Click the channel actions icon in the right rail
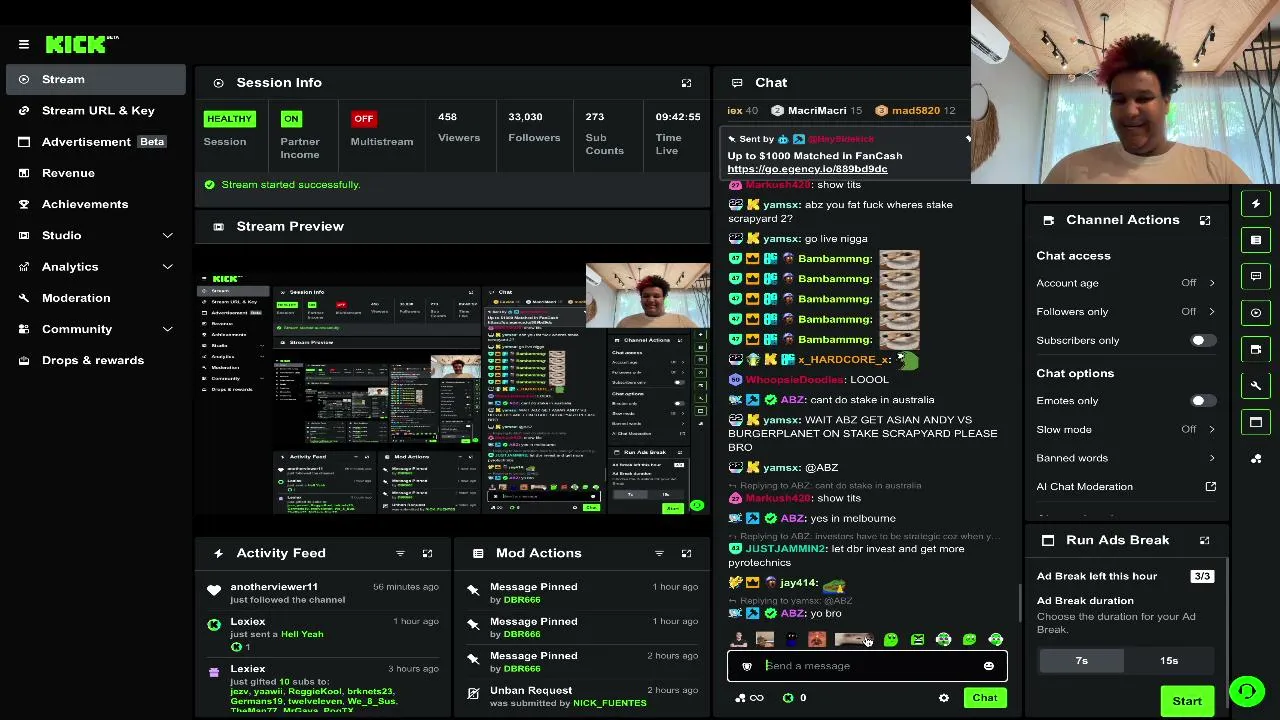Screen dimensions: 1280x720 coord(1256,349)
